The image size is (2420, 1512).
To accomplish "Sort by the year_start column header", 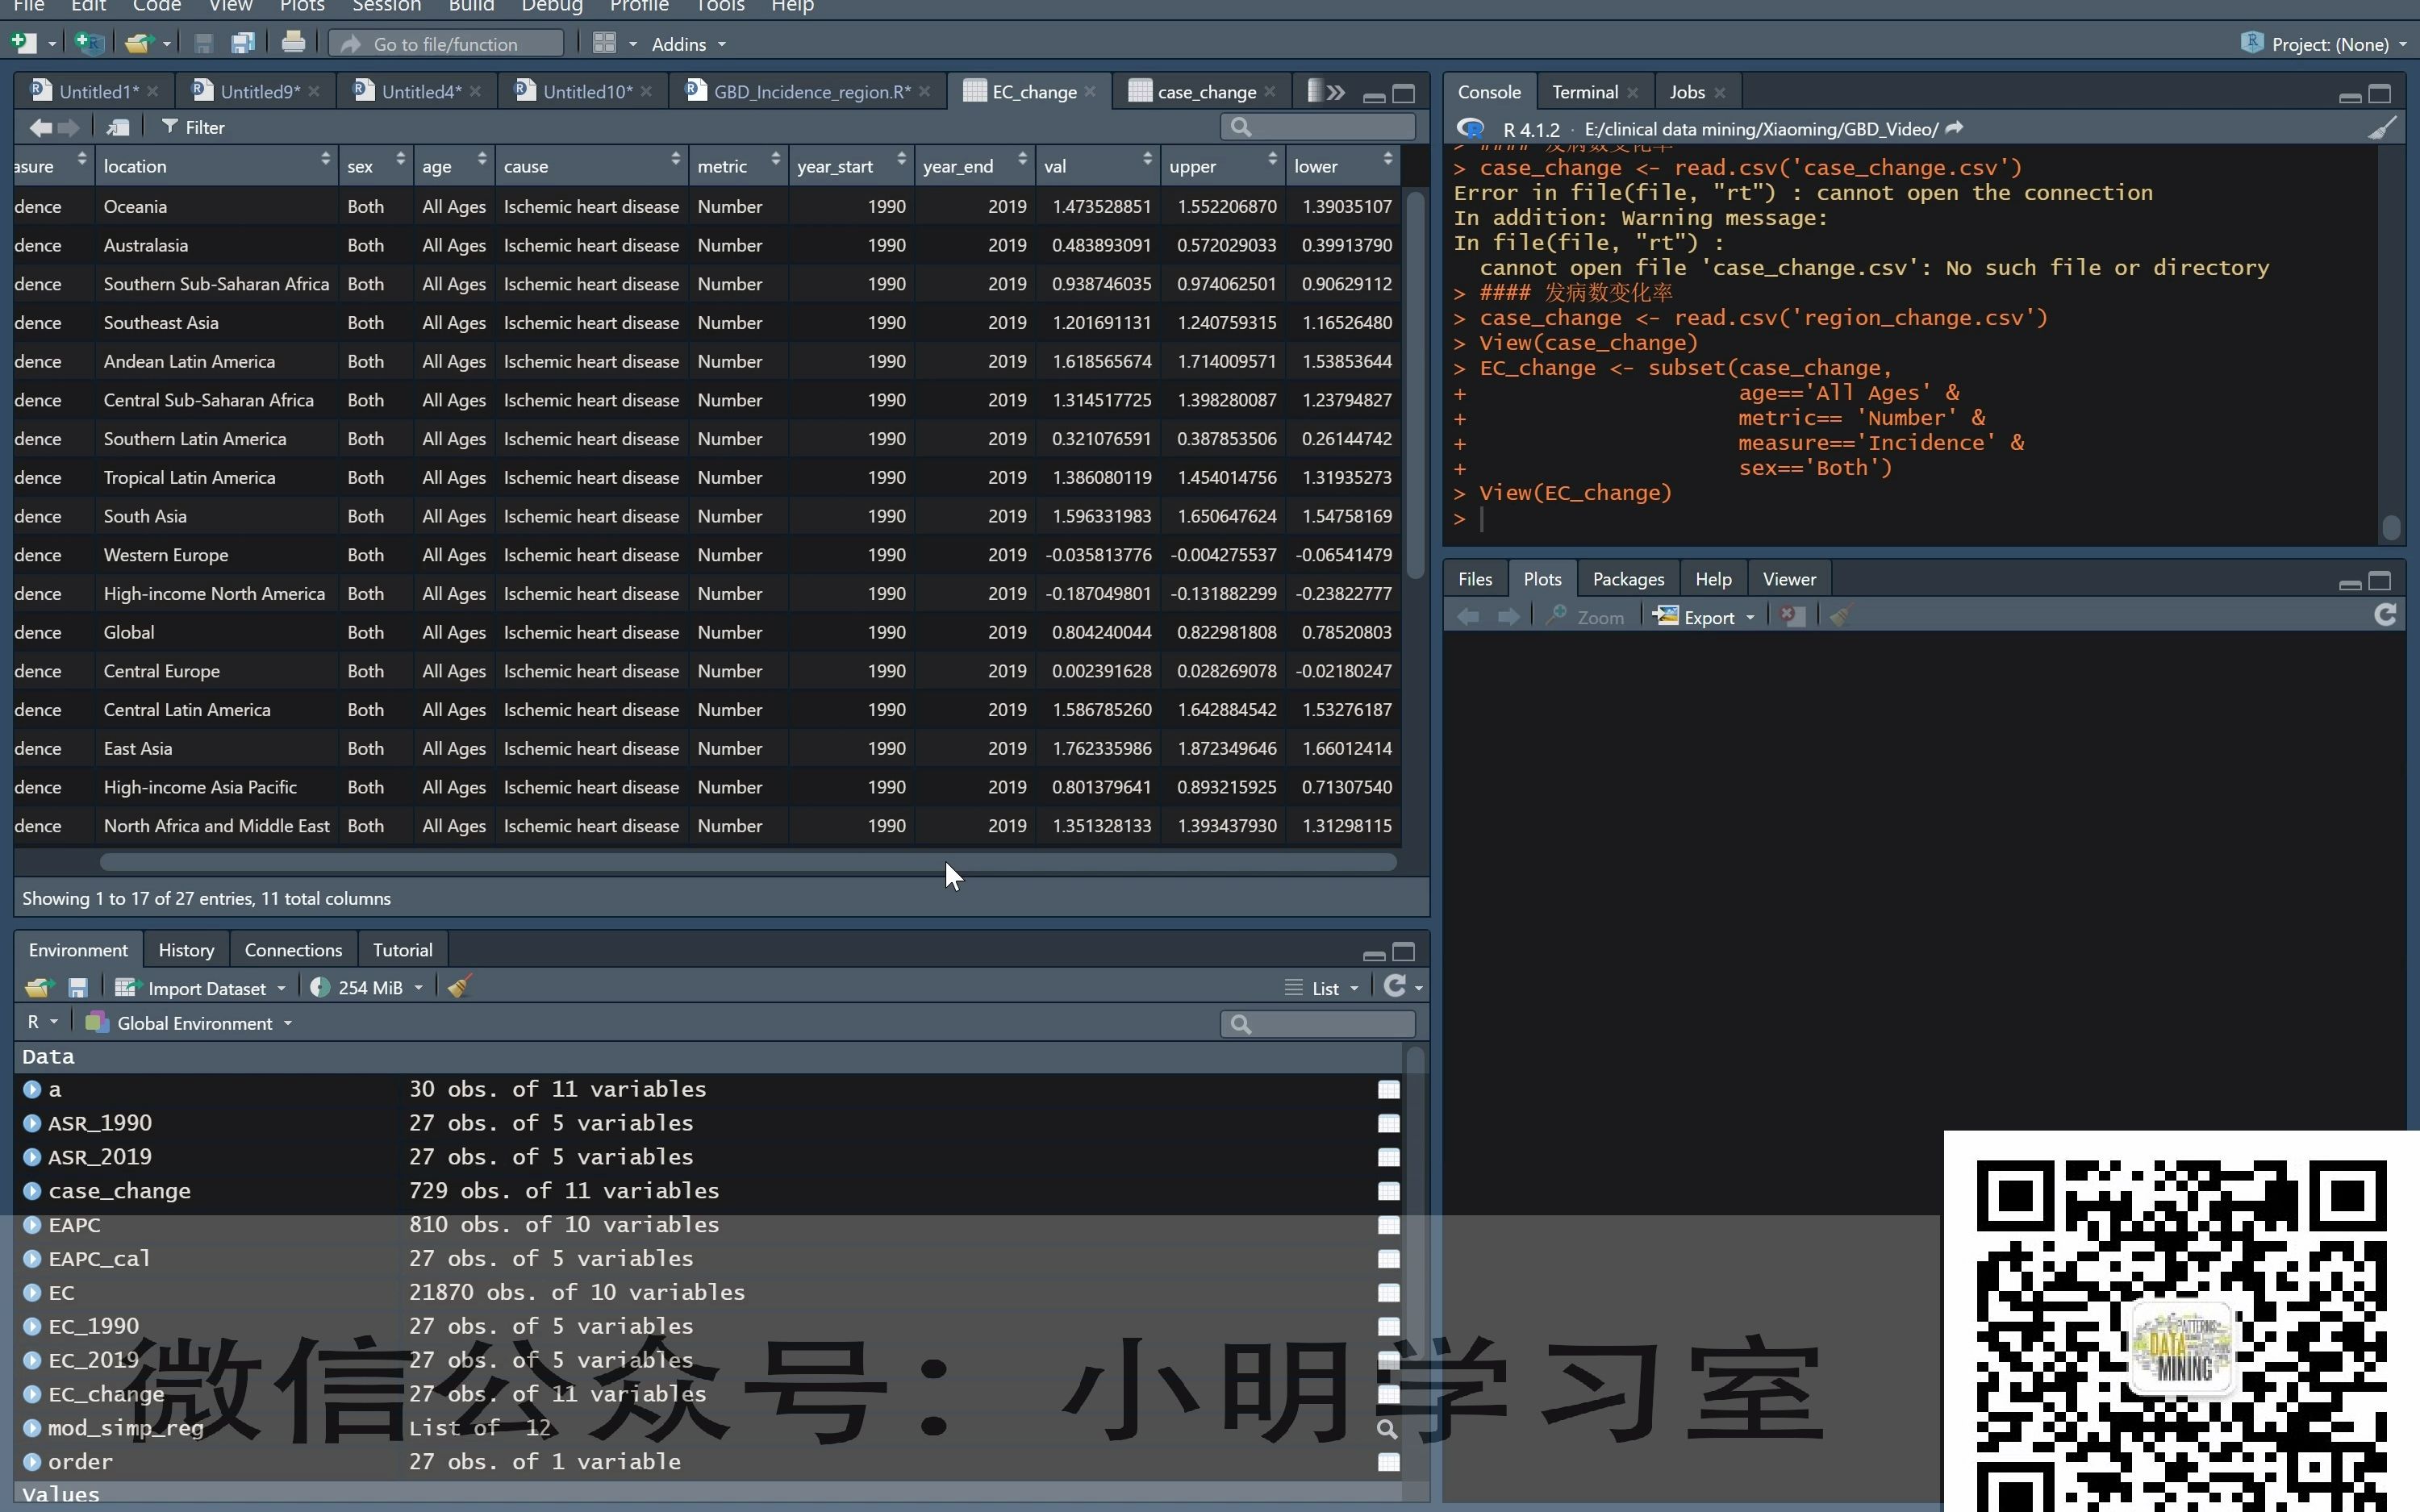I will pos(851,166).
